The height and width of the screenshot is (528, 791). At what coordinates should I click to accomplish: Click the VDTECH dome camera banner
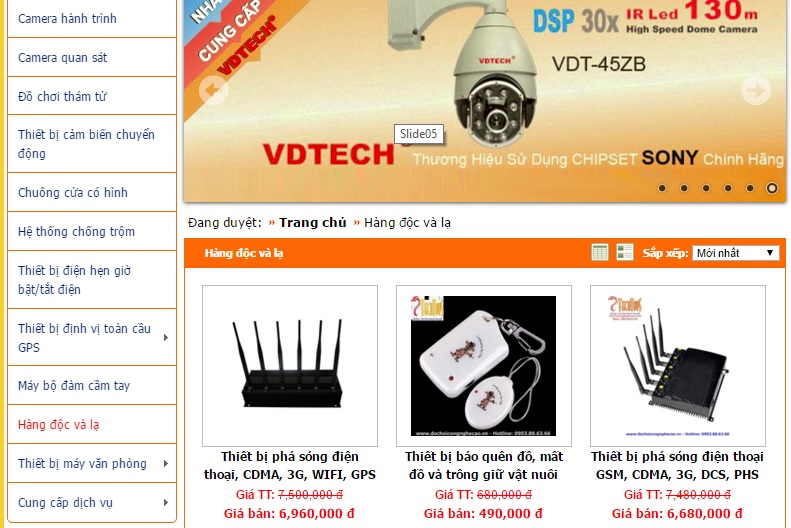tap(484, 101)
